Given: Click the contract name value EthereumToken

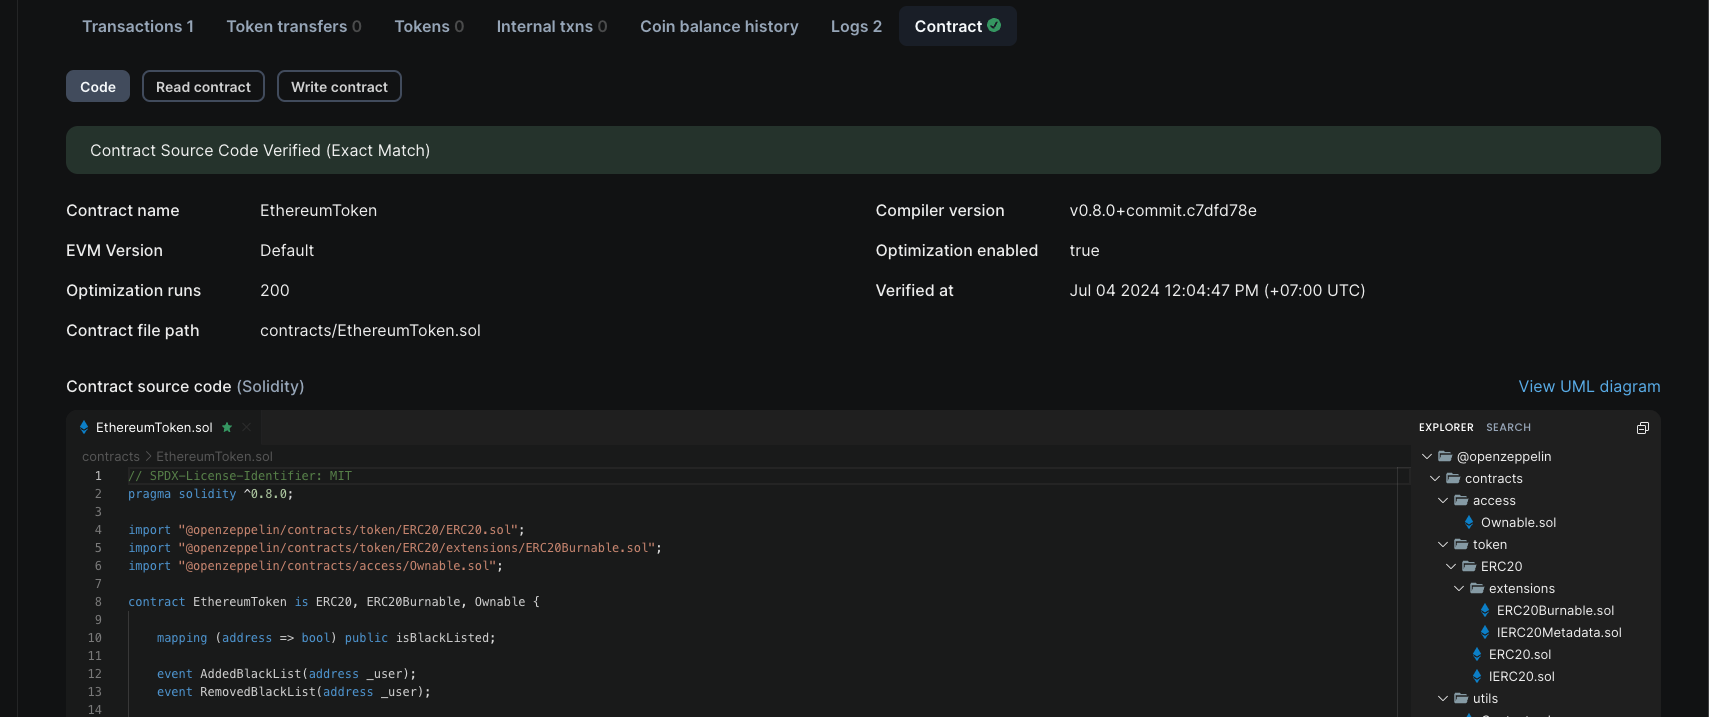Looking at the screenshot, I should coord(318,210).
